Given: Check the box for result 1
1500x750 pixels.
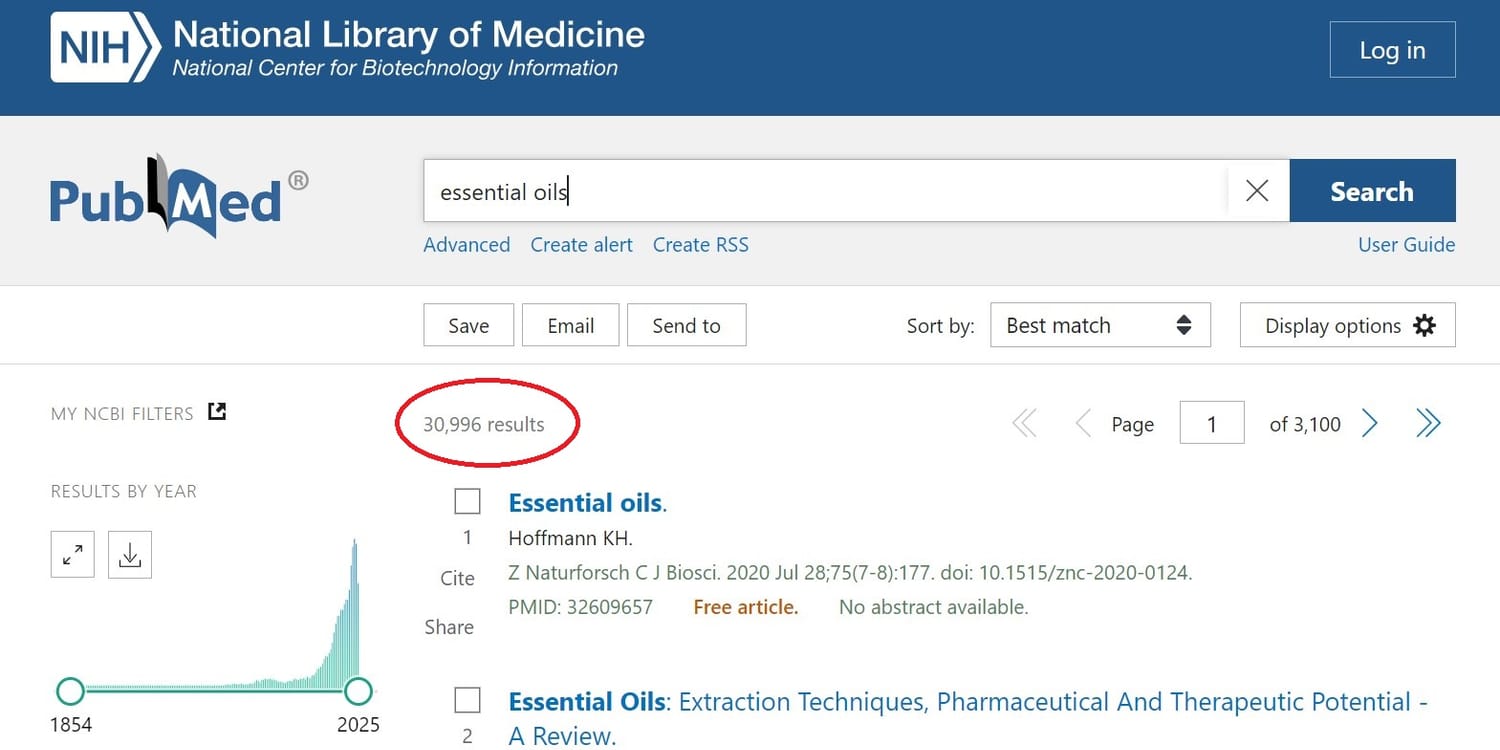Looking at the screenshot, I should (467, 501).
